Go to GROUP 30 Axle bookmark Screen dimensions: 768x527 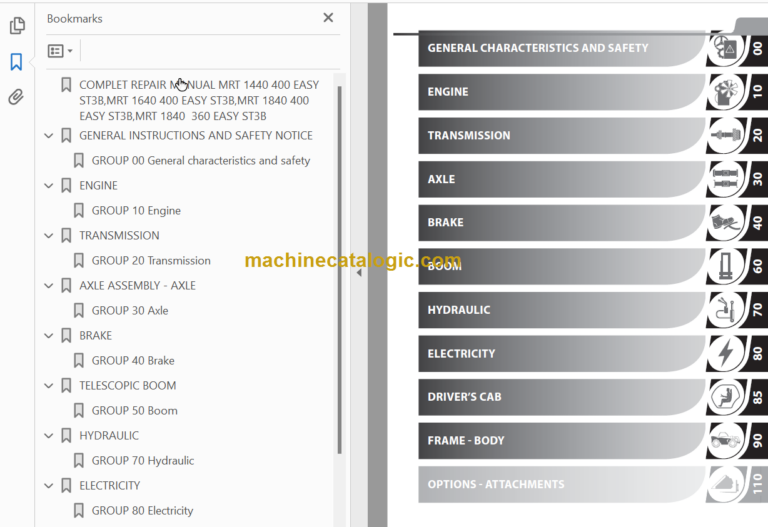coord(130,311)
